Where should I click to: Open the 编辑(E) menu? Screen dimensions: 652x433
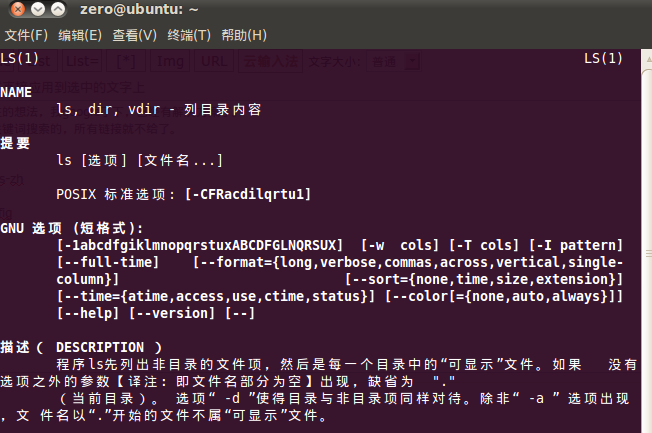(80, 35)
